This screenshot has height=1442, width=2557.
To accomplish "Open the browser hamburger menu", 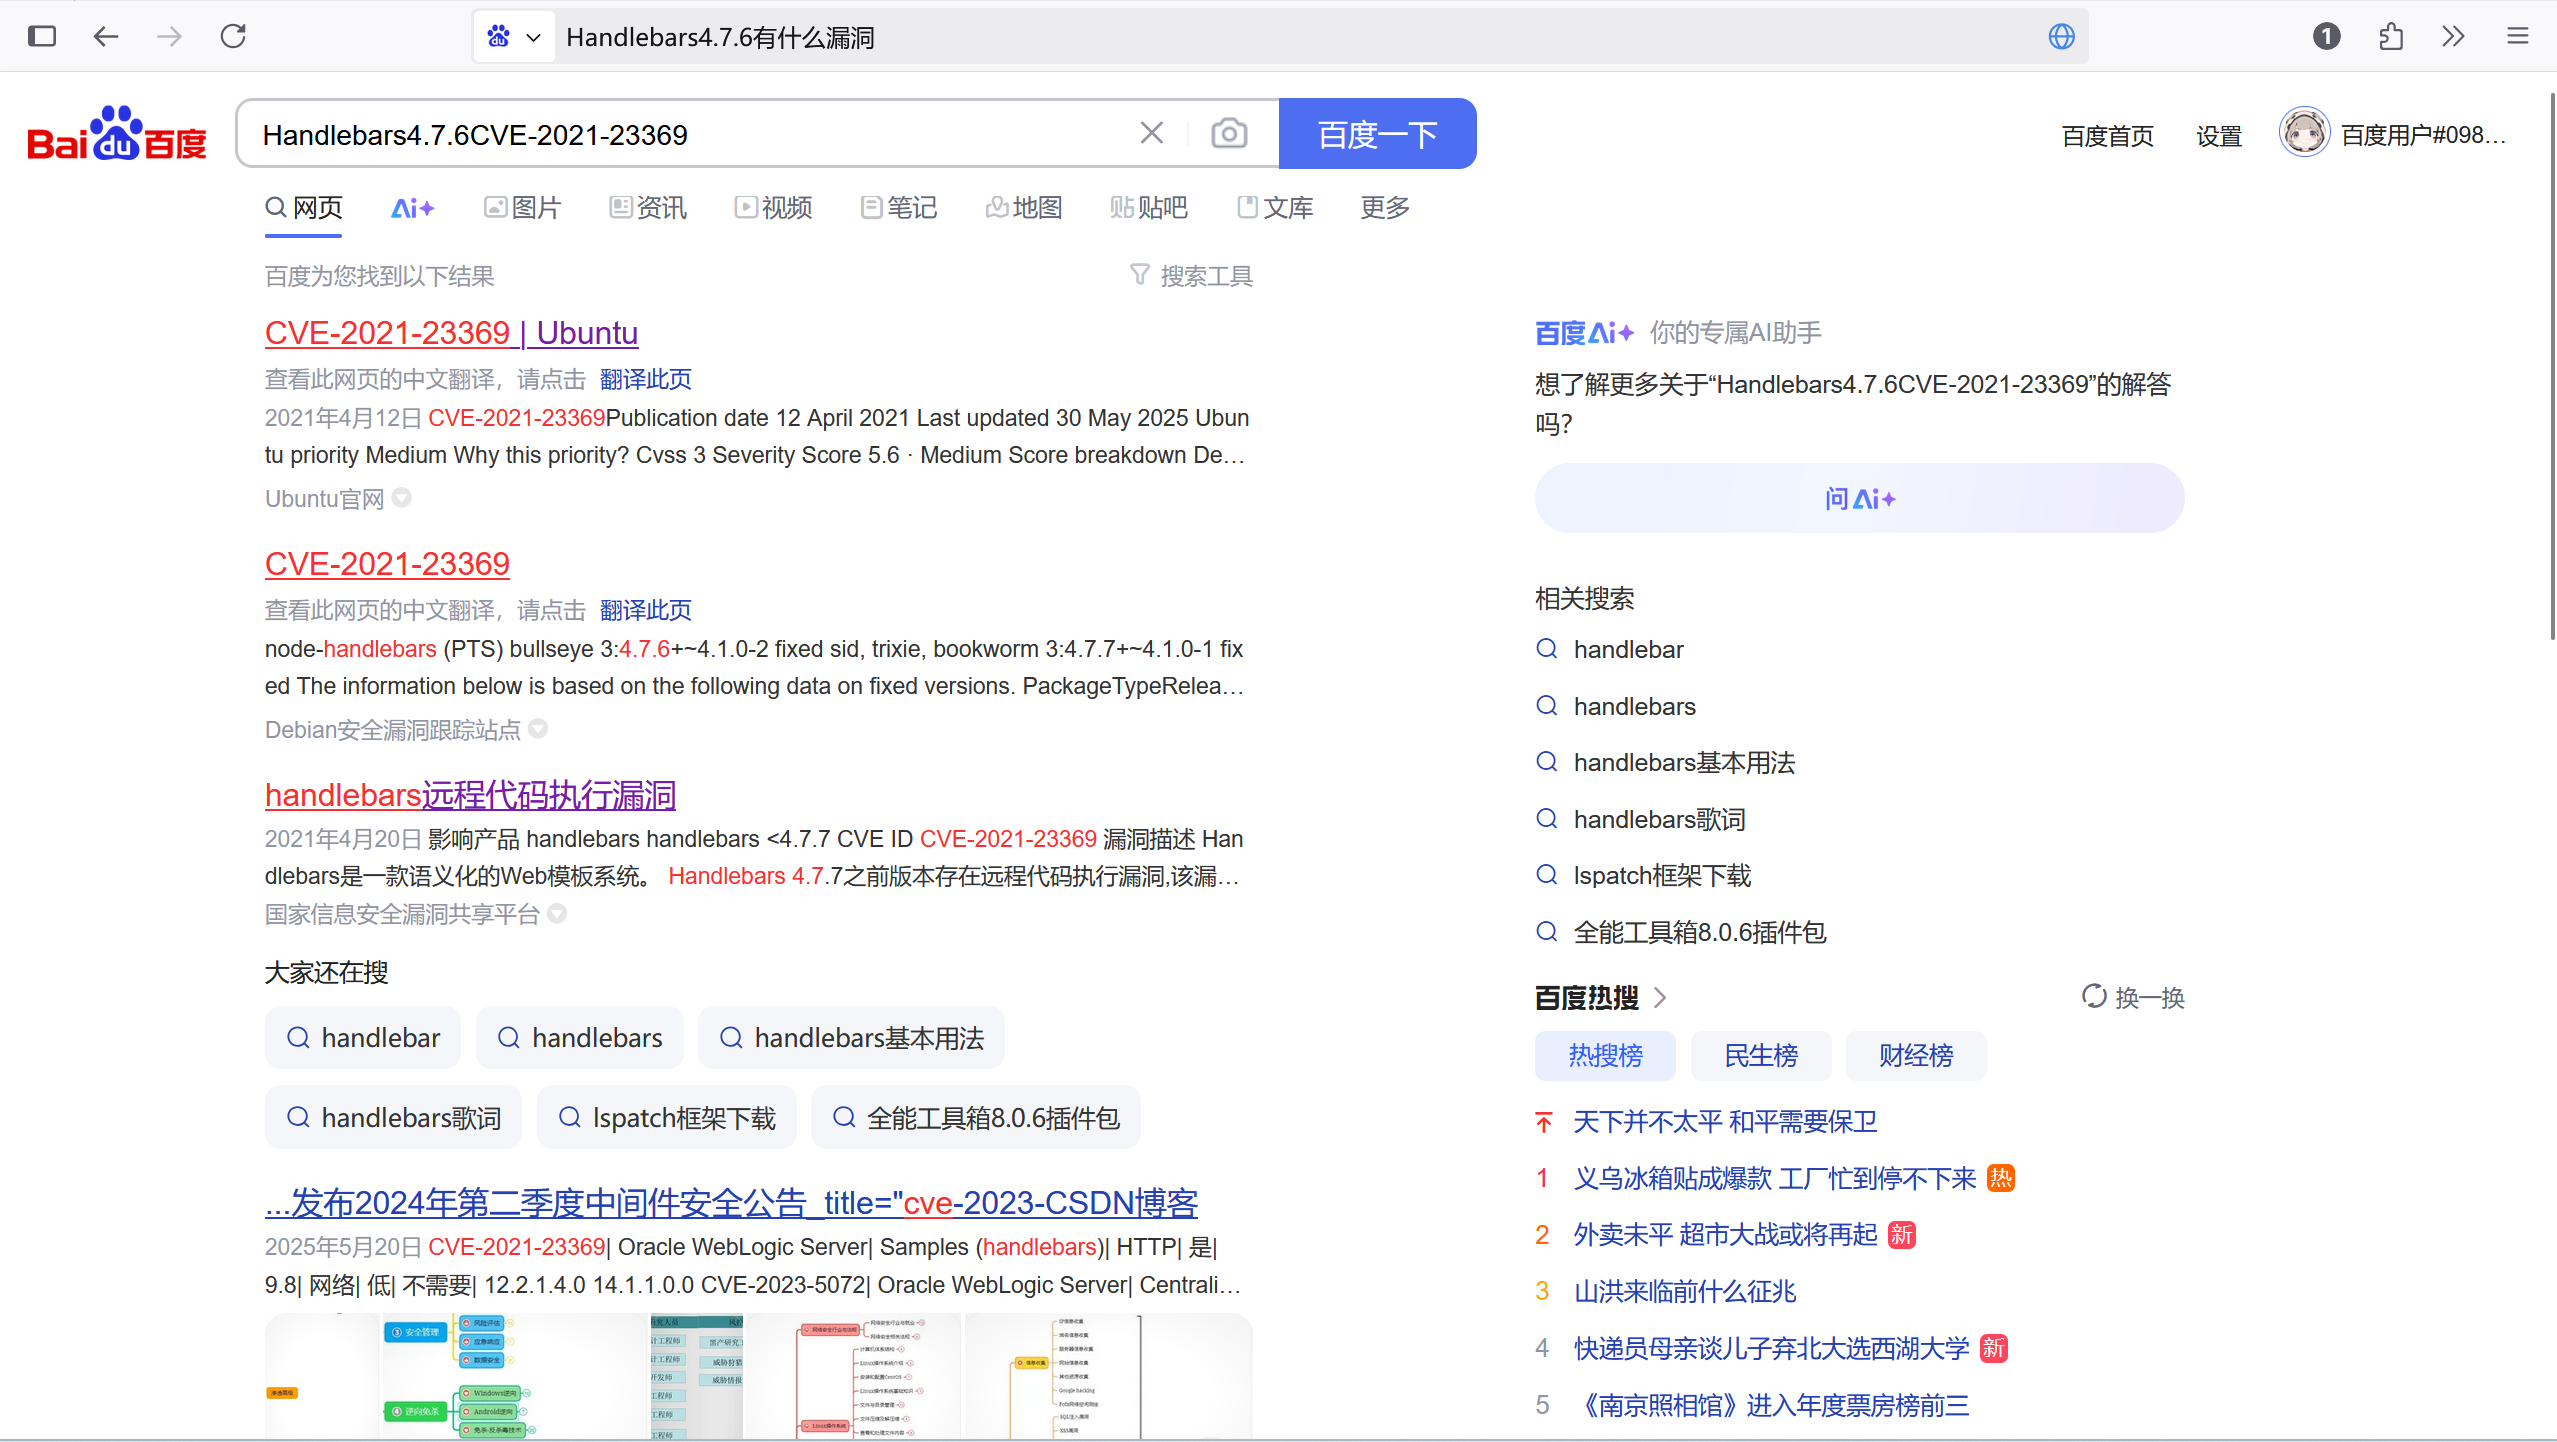I will 2517,37.
